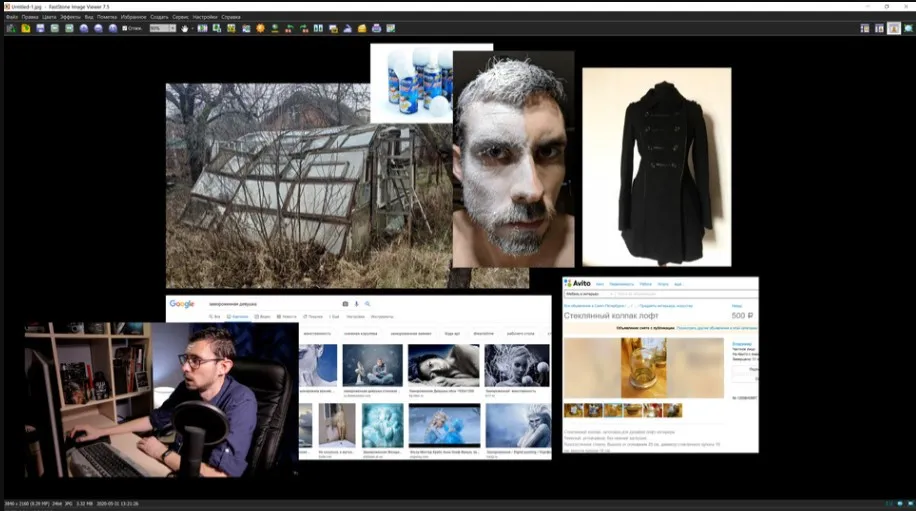Open the compare images icon
Viewport: 916px width, 511px height.
point(318,28)
